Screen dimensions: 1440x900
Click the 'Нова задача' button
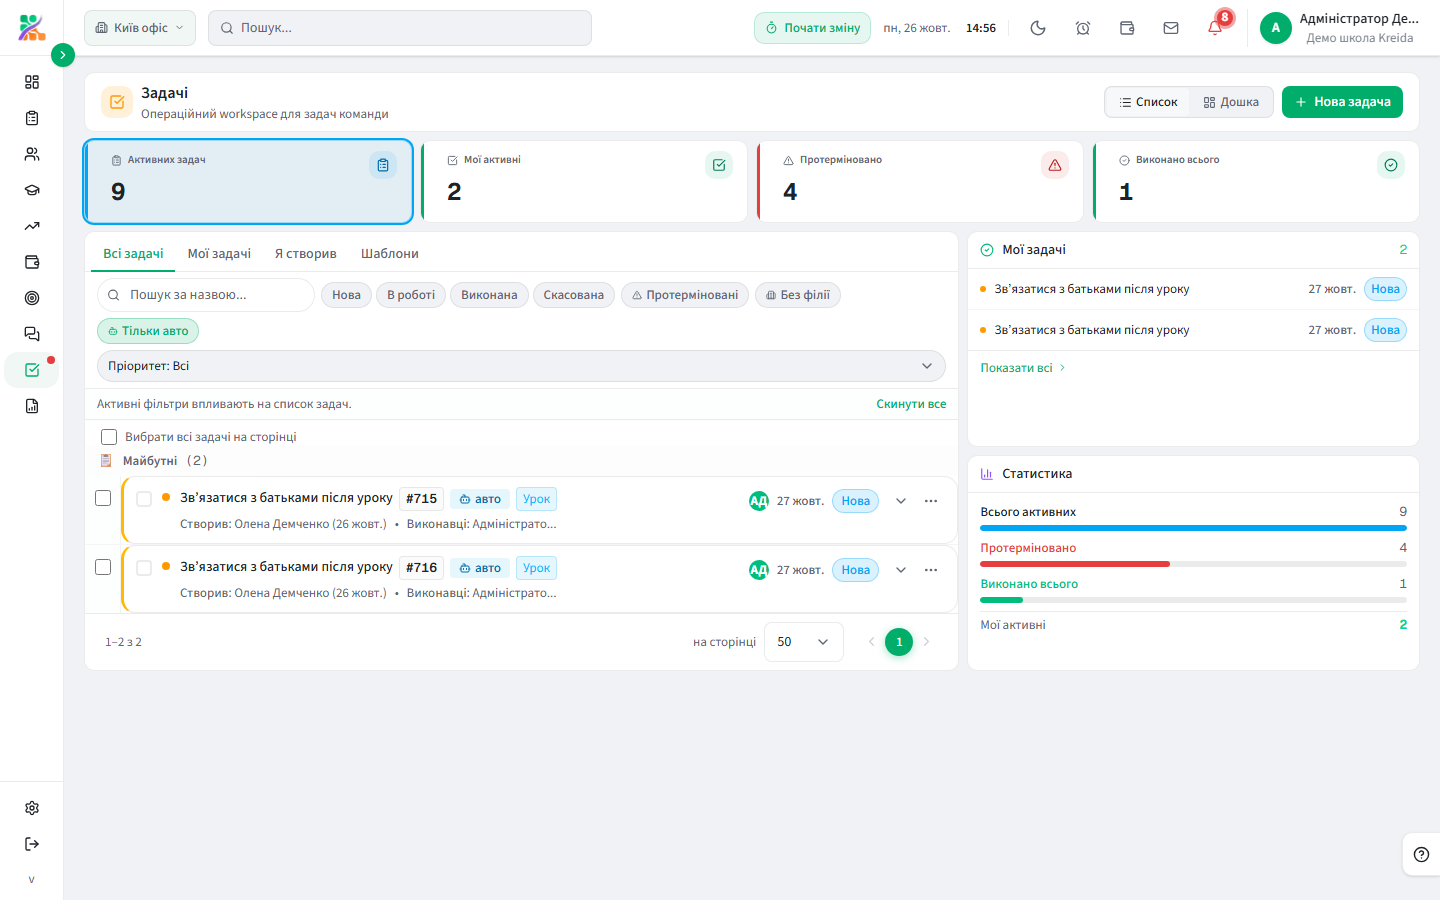point(1342,102)
